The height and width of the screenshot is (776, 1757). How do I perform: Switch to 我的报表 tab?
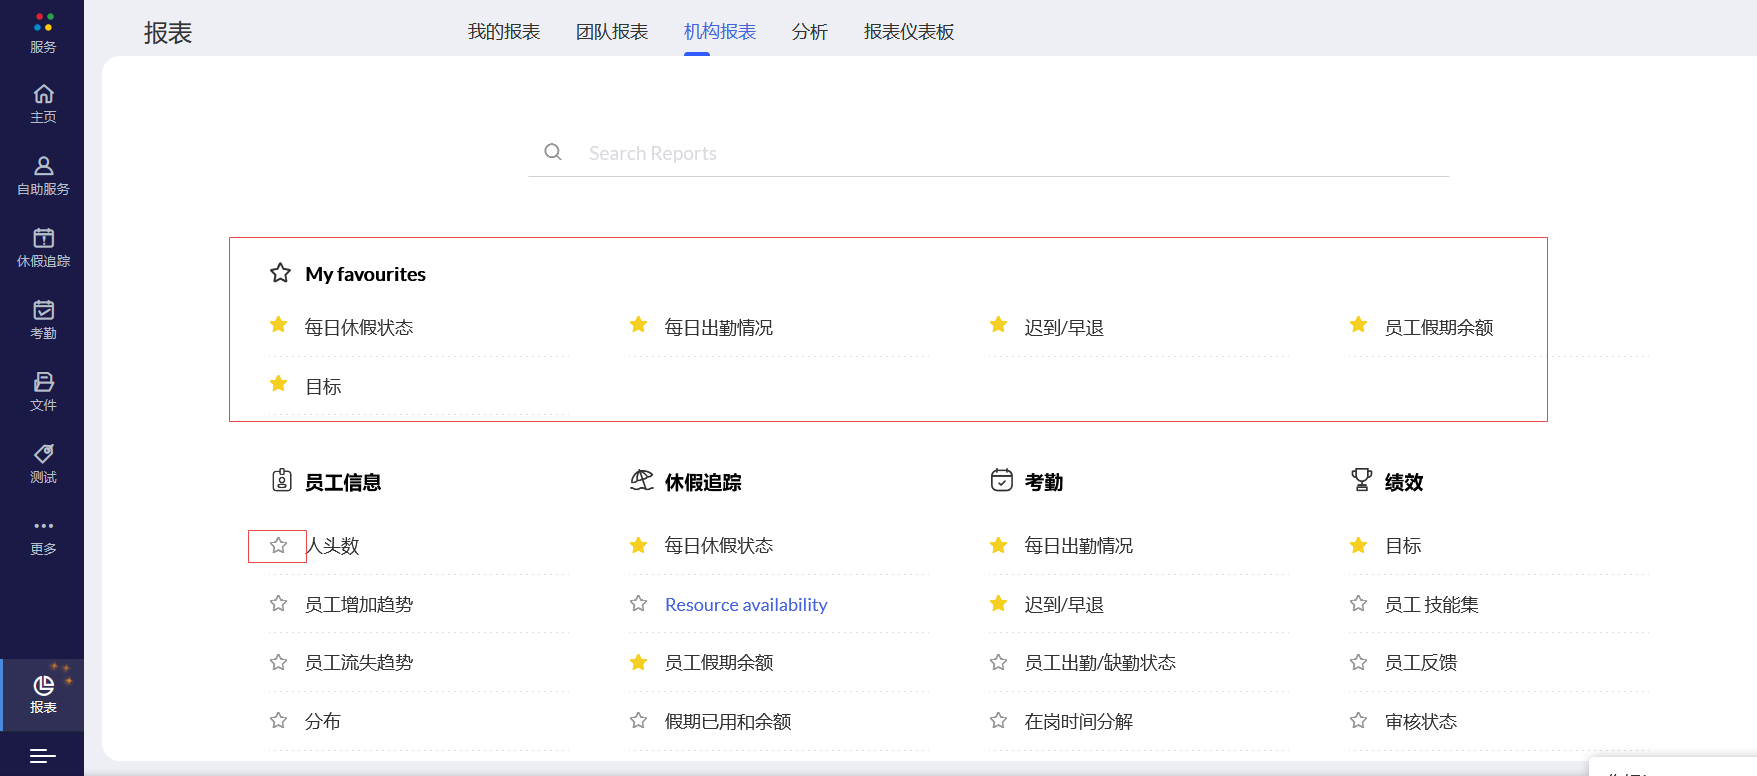504,32
